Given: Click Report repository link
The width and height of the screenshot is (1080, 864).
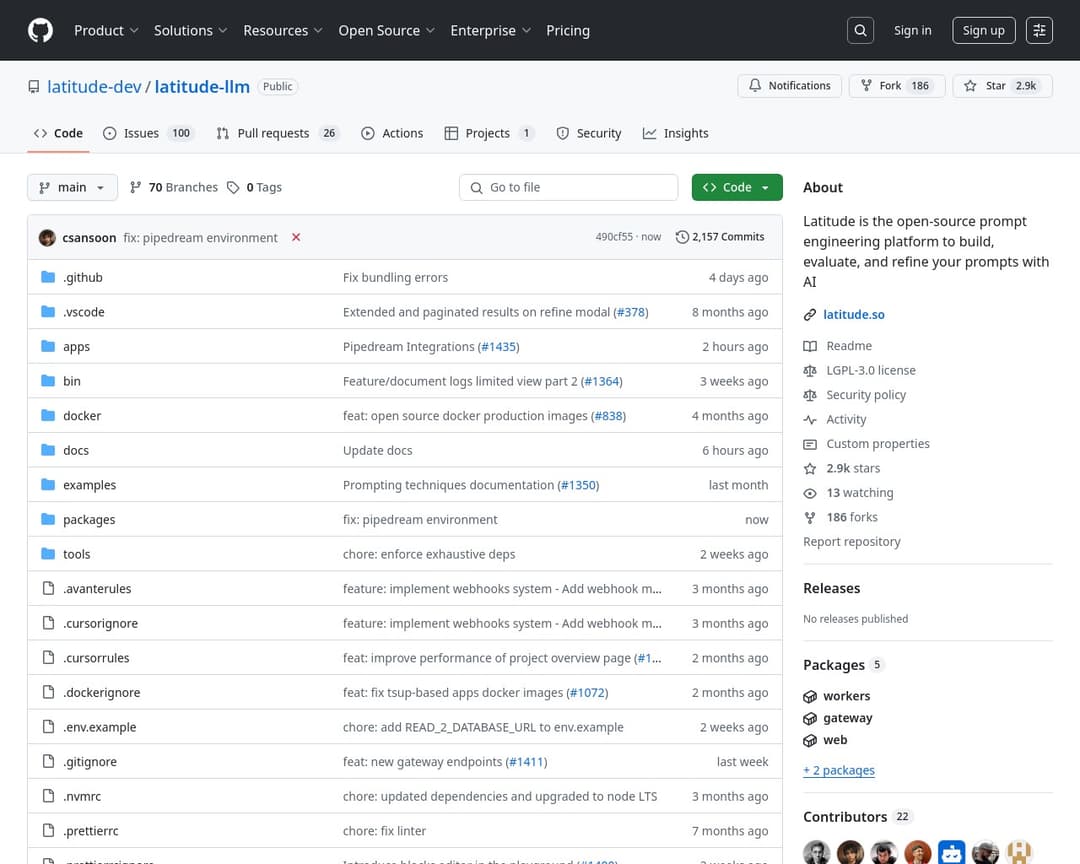Looking at the screenshot, I should 851,542.
